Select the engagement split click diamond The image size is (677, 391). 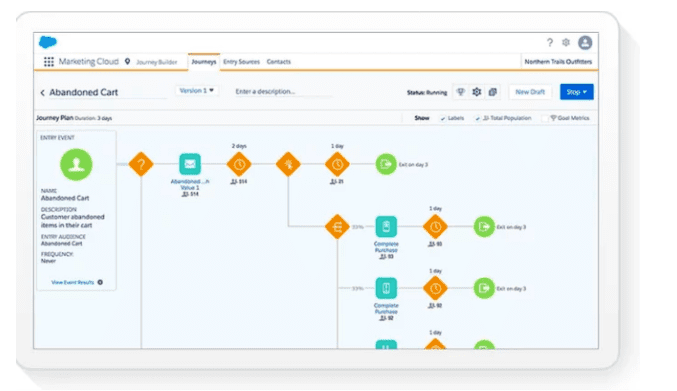tap(288, 164)
